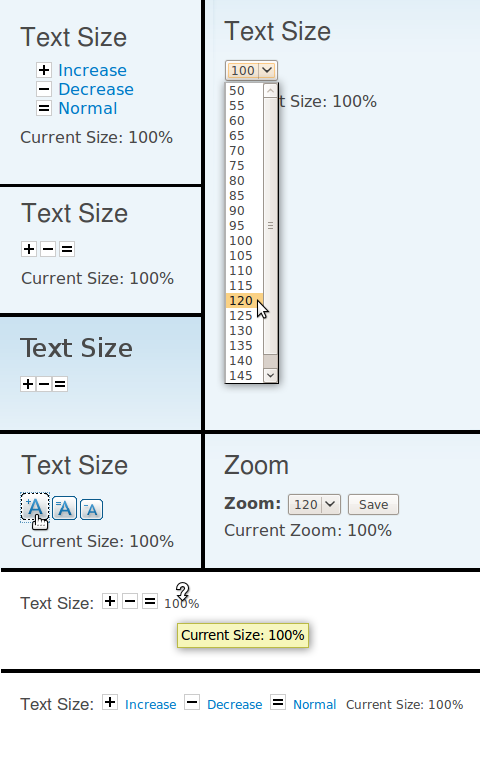Click the minus icon beside the top Decrease link
The image size is (480, 770).
click(x=44, y=89)
